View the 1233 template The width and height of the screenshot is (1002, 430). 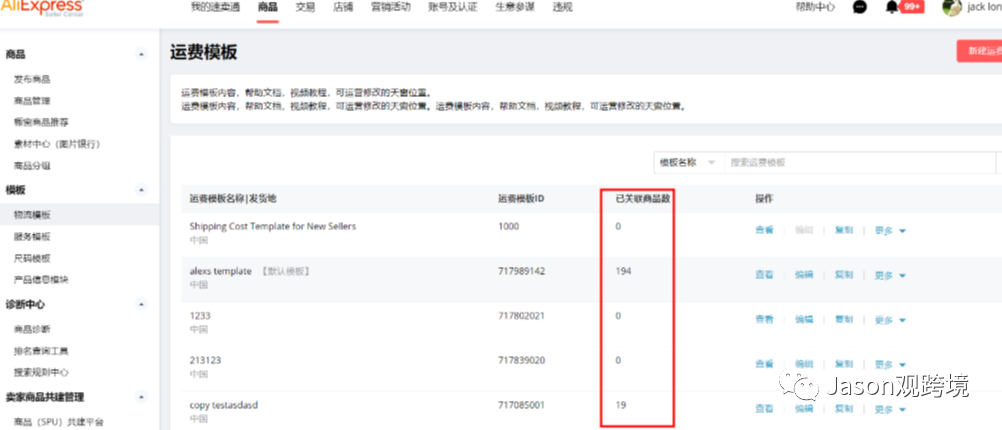(764, 319)
